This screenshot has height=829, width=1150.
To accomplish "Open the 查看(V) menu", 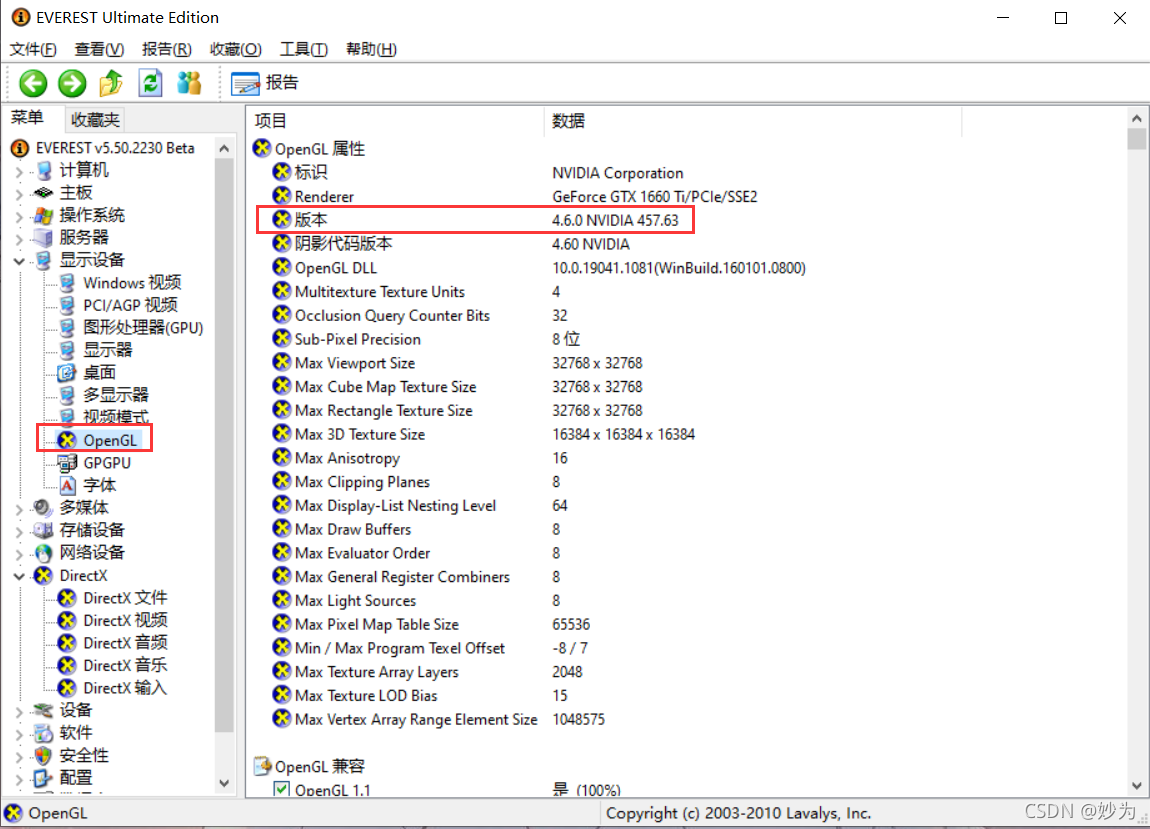I will (99, 49).
